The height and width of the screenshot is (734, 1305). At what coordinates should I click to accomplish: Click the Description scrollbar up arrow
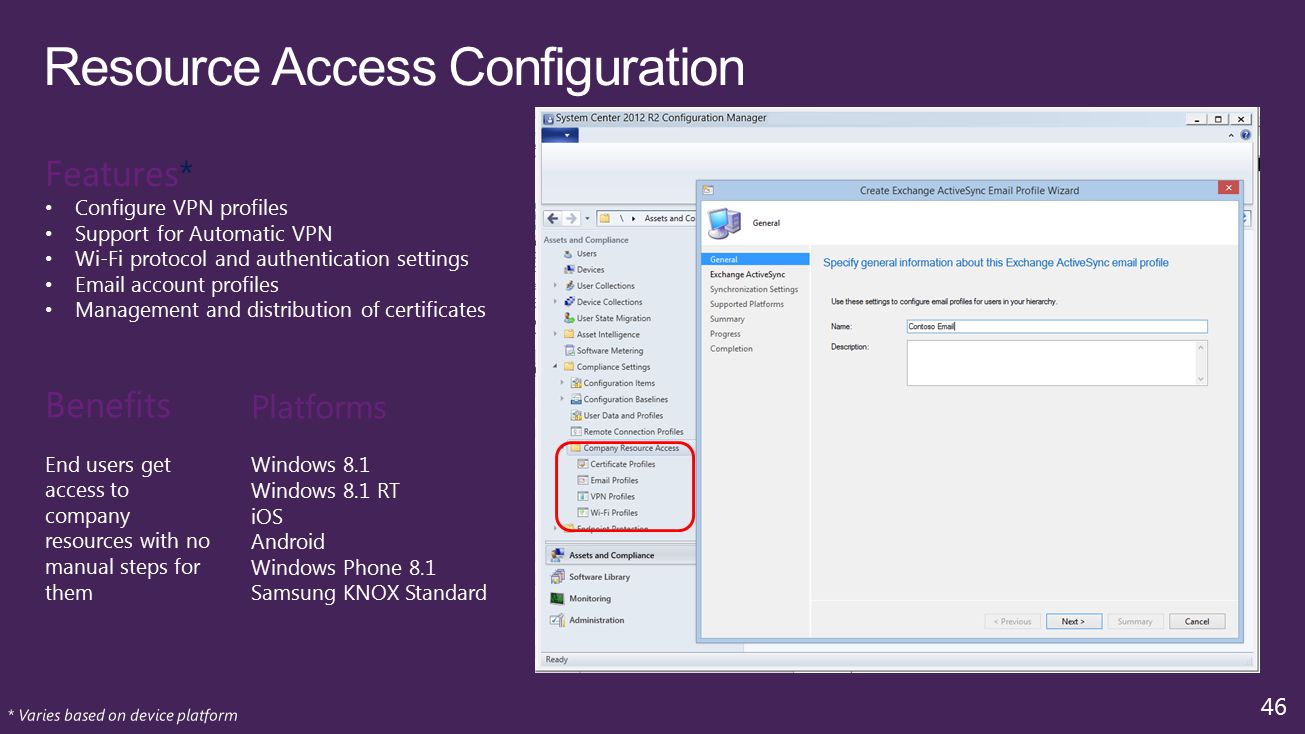point(1201,347)
